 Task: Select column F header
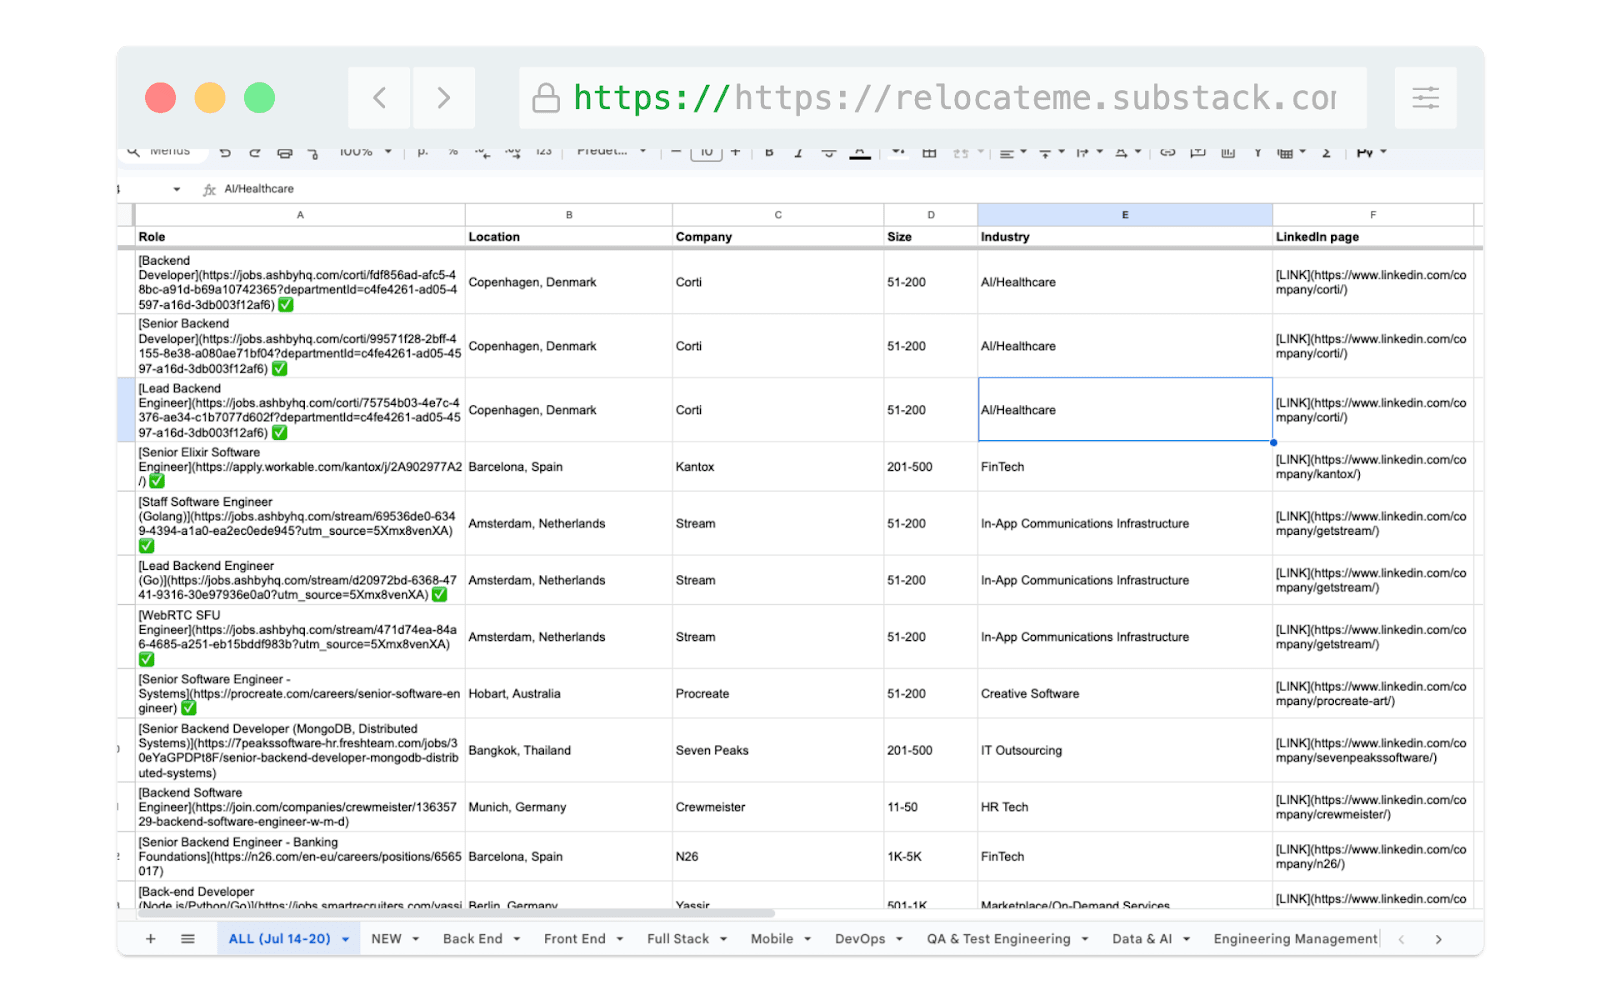pyautogui.click(x=1373, y=215)
